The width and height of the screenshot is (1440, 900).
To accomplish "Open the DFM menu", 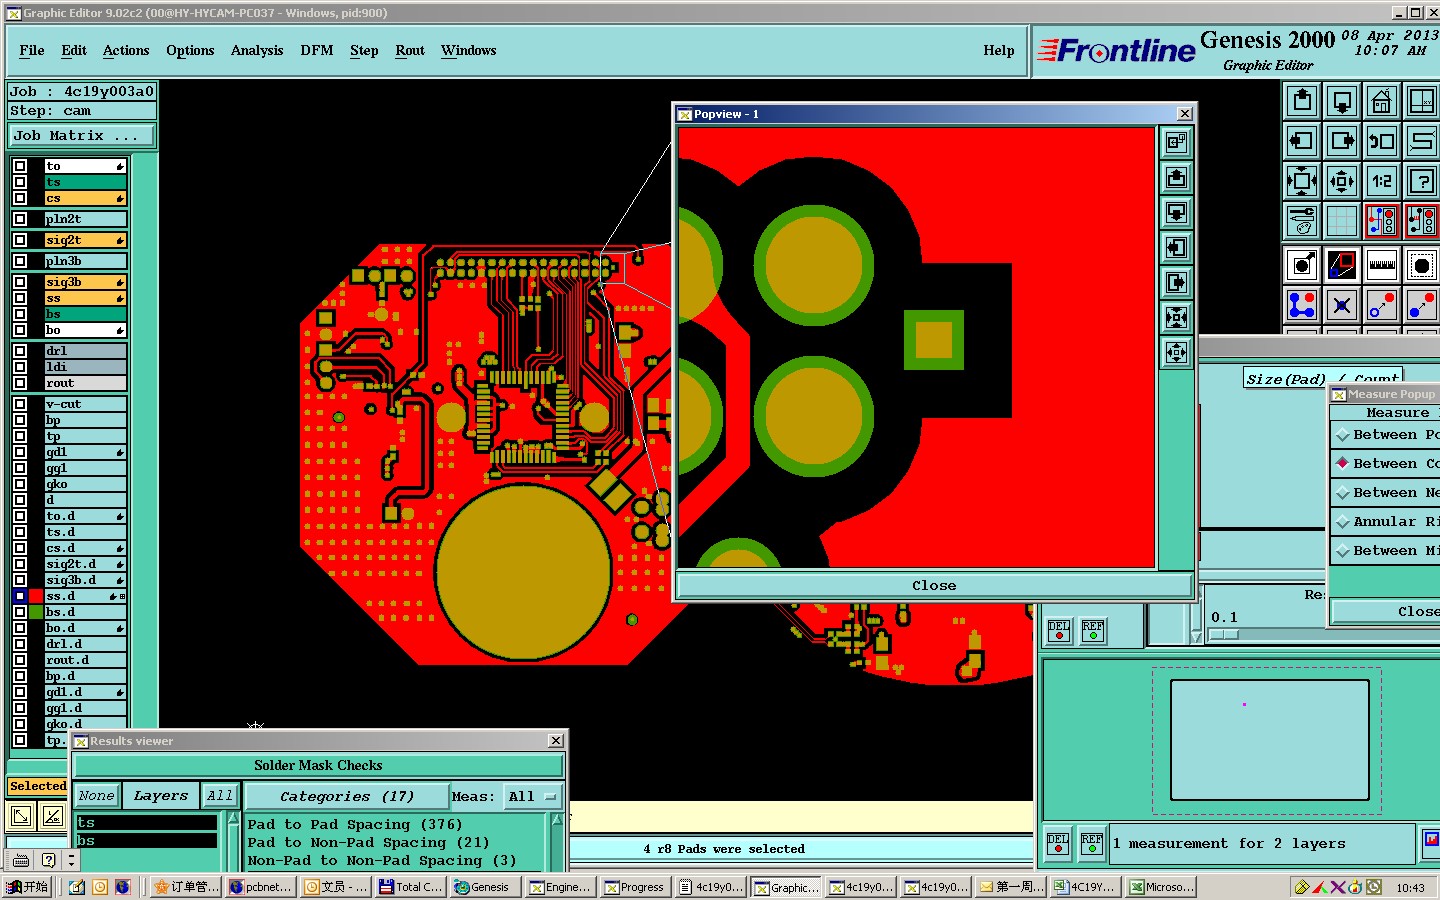I will (317, 51).
